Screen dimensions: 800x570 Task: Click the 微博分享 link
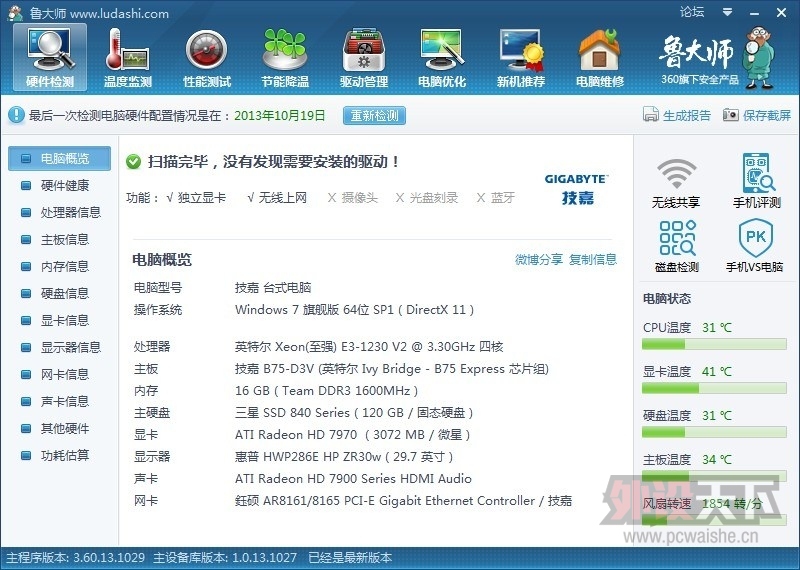click(x=539, y=259)
